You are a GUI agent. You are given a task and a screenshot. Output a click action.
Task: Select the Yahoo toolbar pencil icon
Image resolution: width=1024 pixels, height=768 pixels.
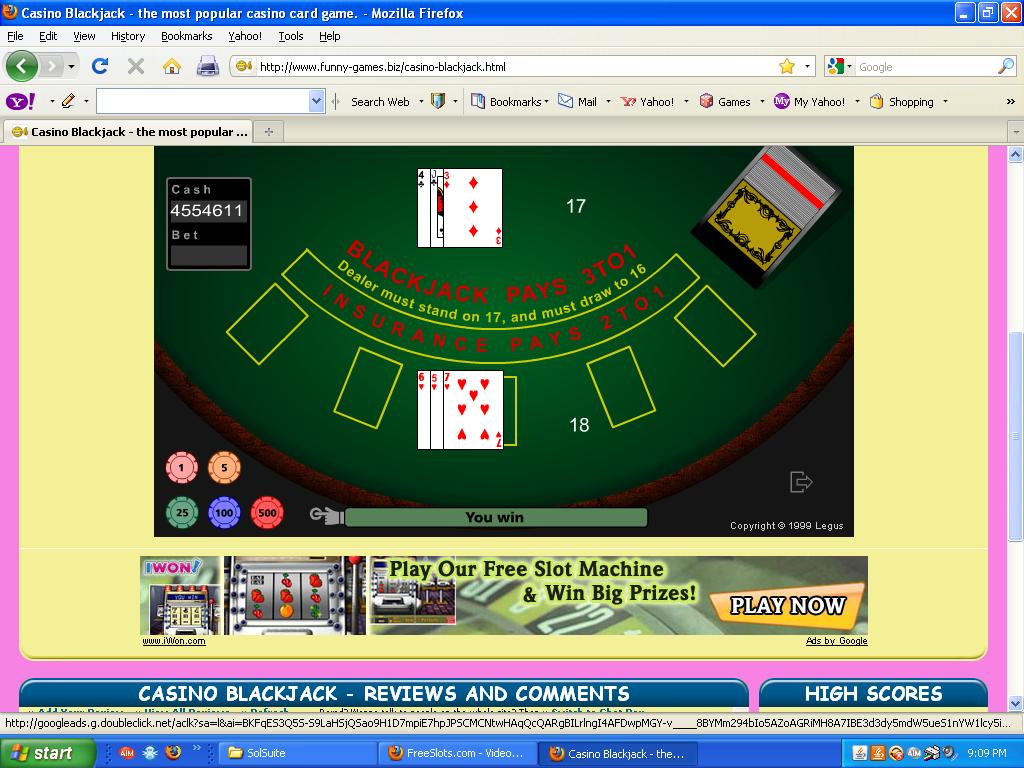coord(68,101)
